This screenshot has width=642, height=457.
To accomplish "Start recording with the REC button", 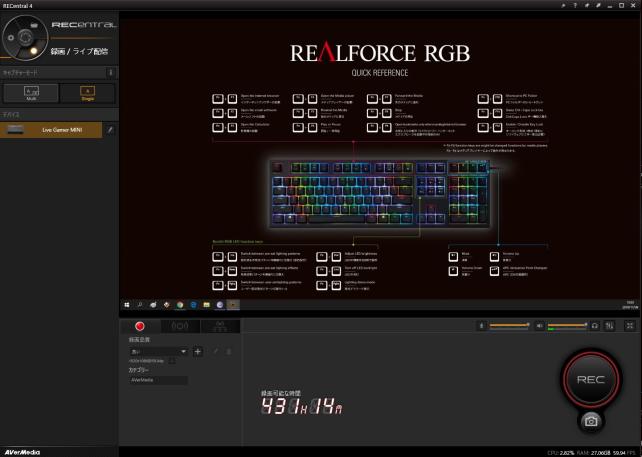I will (x=591, y=380).
